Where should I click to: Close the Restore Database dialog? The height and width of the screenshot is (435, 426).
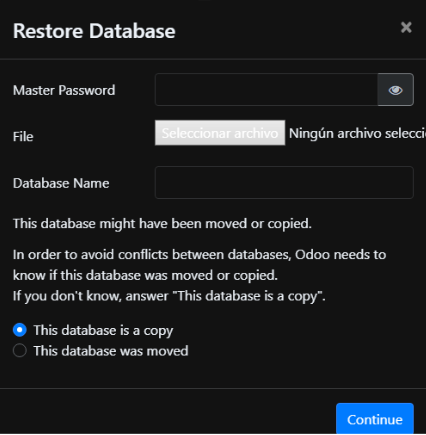[x=406, y=27]
